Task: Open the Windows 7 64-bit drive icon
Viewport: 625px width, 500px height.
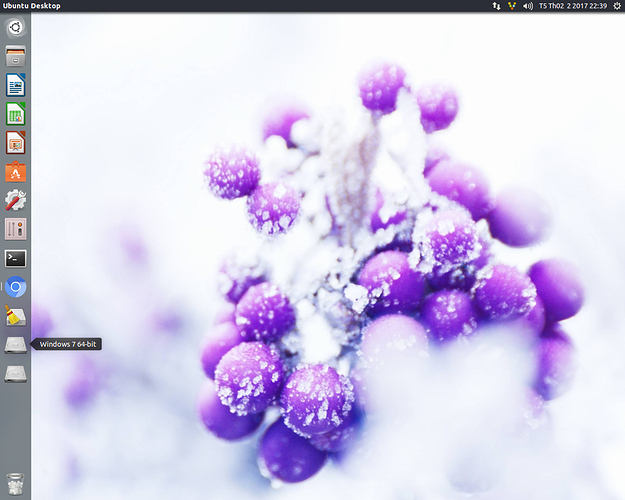Action: coord(16,345)
